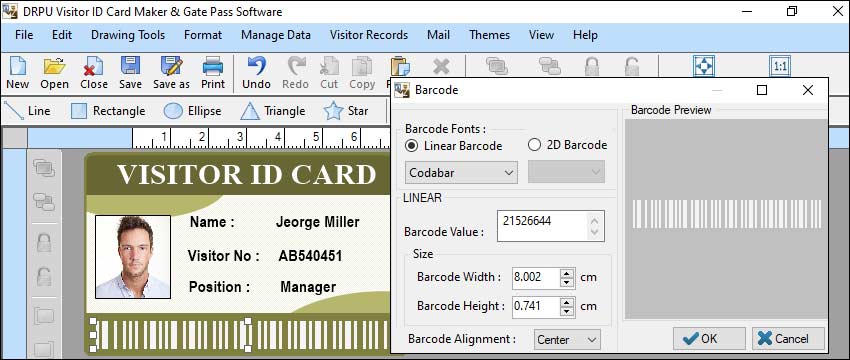Increase Barcode Width with up arrow
Viewport: 850px width, 360px height.
567,273
